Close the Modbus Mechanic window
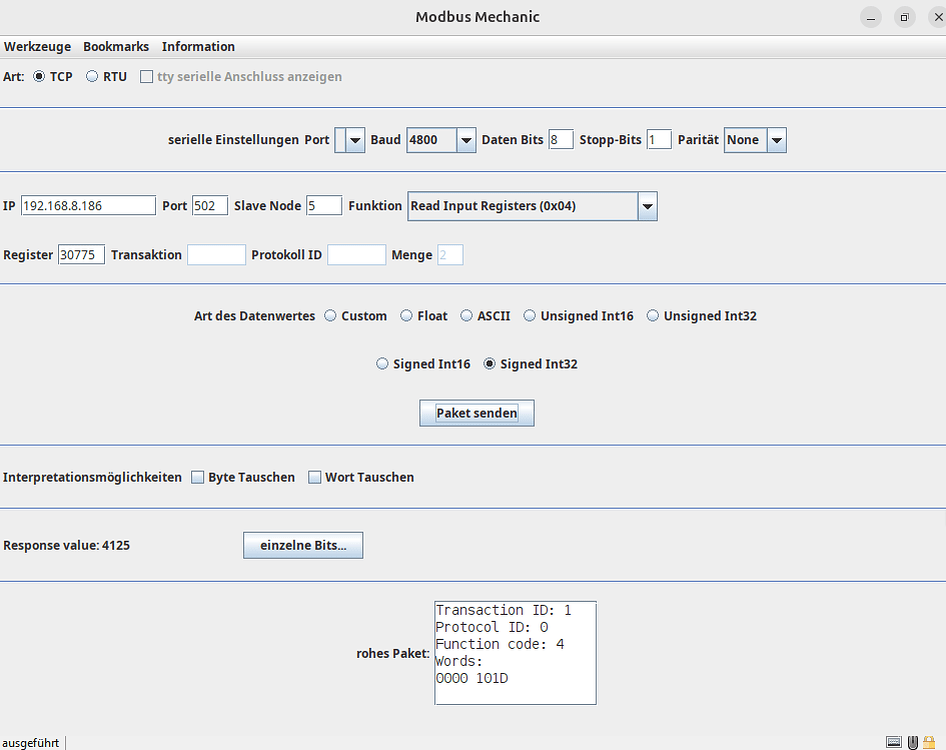This screenshot has width=946, height=750. pos(938,17)
